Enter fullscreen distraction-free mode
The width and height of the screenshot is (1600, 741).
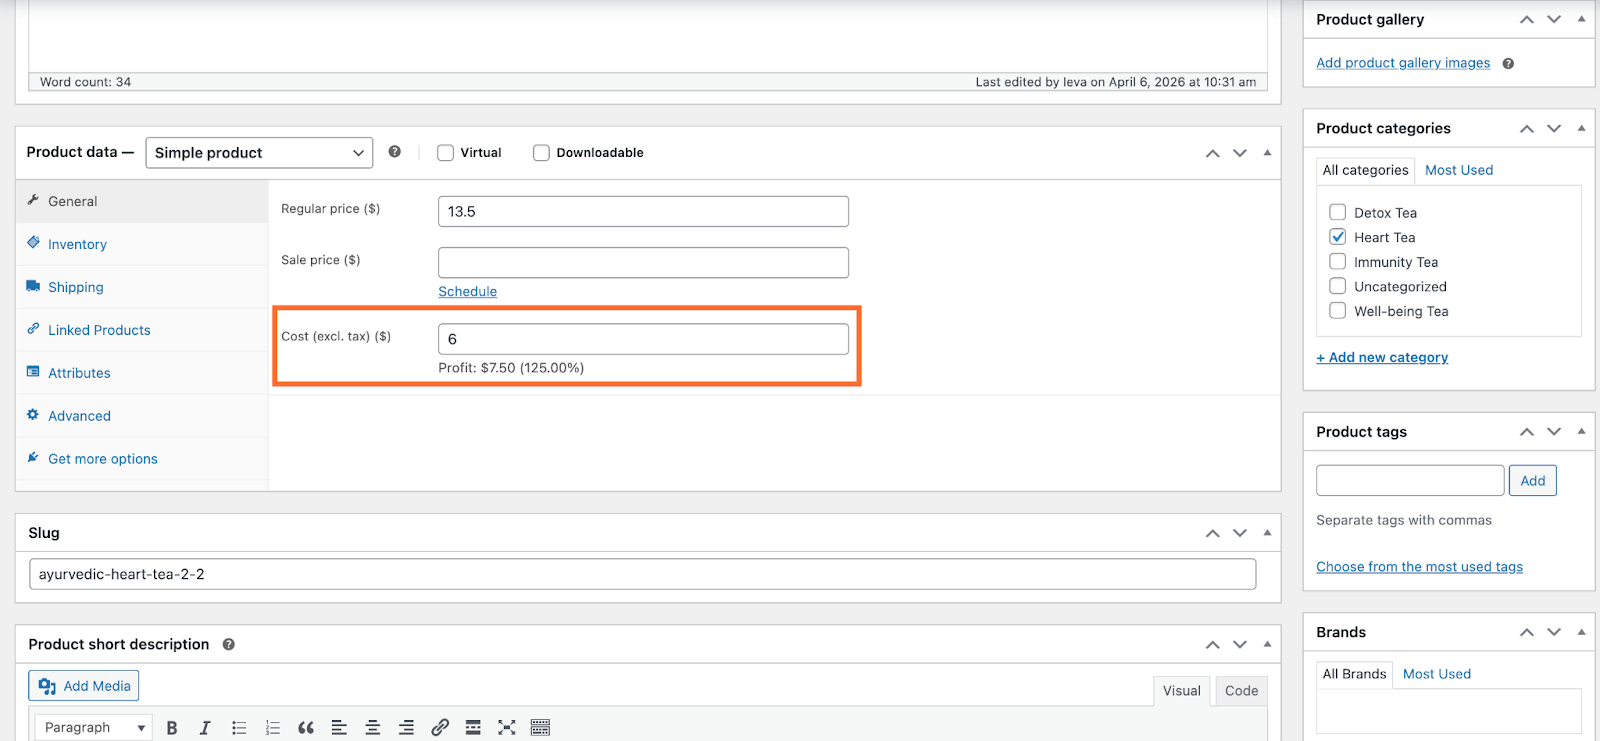[x=507, y=727]
